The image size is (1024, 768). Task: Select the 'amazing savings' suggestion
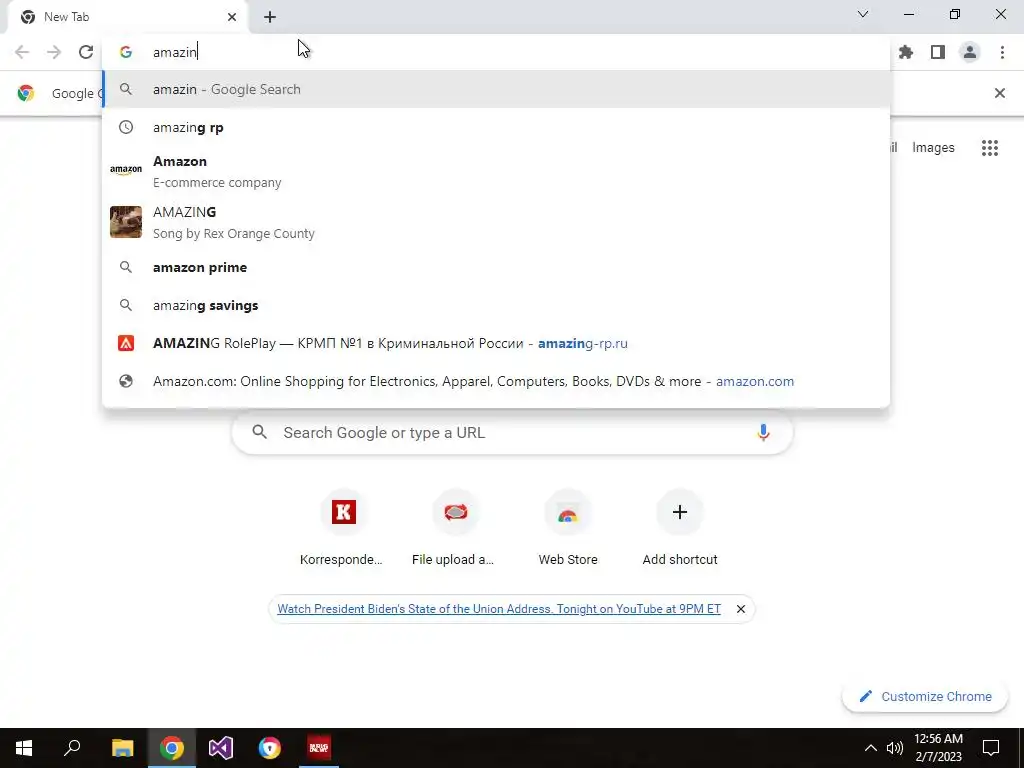pyautogui.click(x=496, y=305)
